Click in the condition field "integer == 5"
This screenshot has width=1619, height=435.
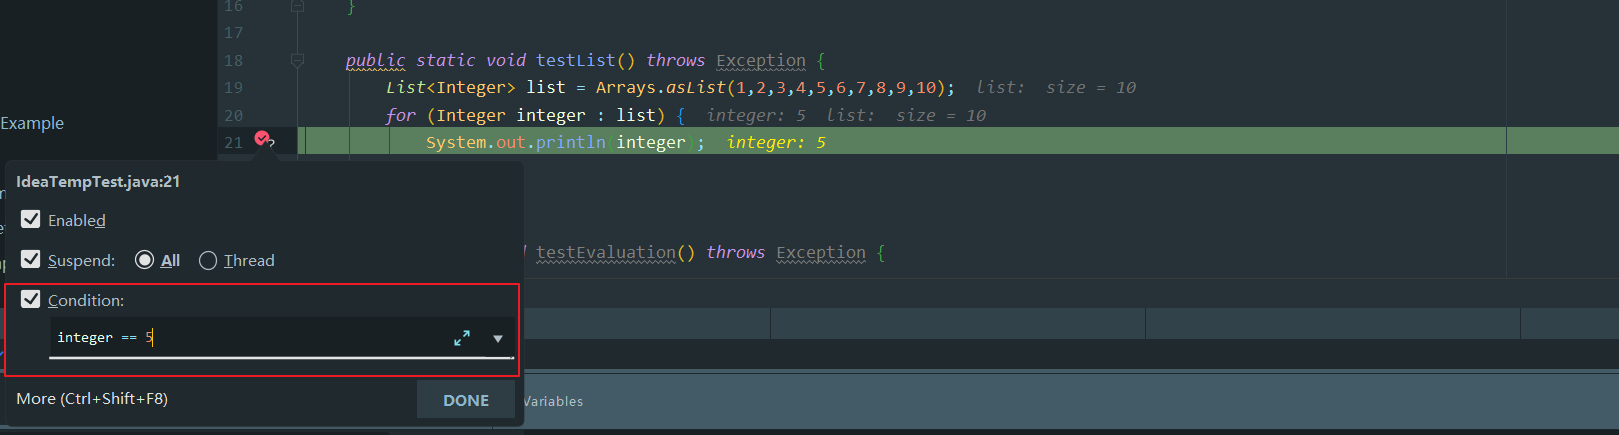click(x=250, y=338)
